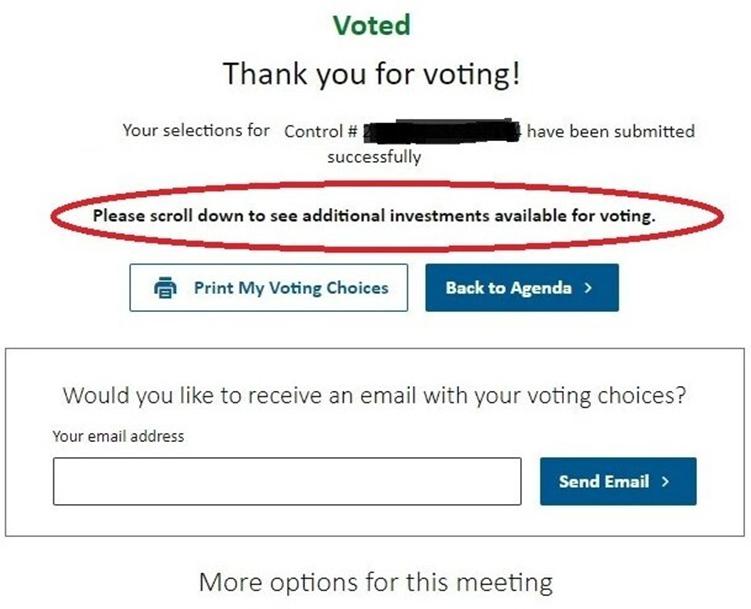
Task: Click the have been submitted text
Action: pyautogui.click(x=610, y=132)
